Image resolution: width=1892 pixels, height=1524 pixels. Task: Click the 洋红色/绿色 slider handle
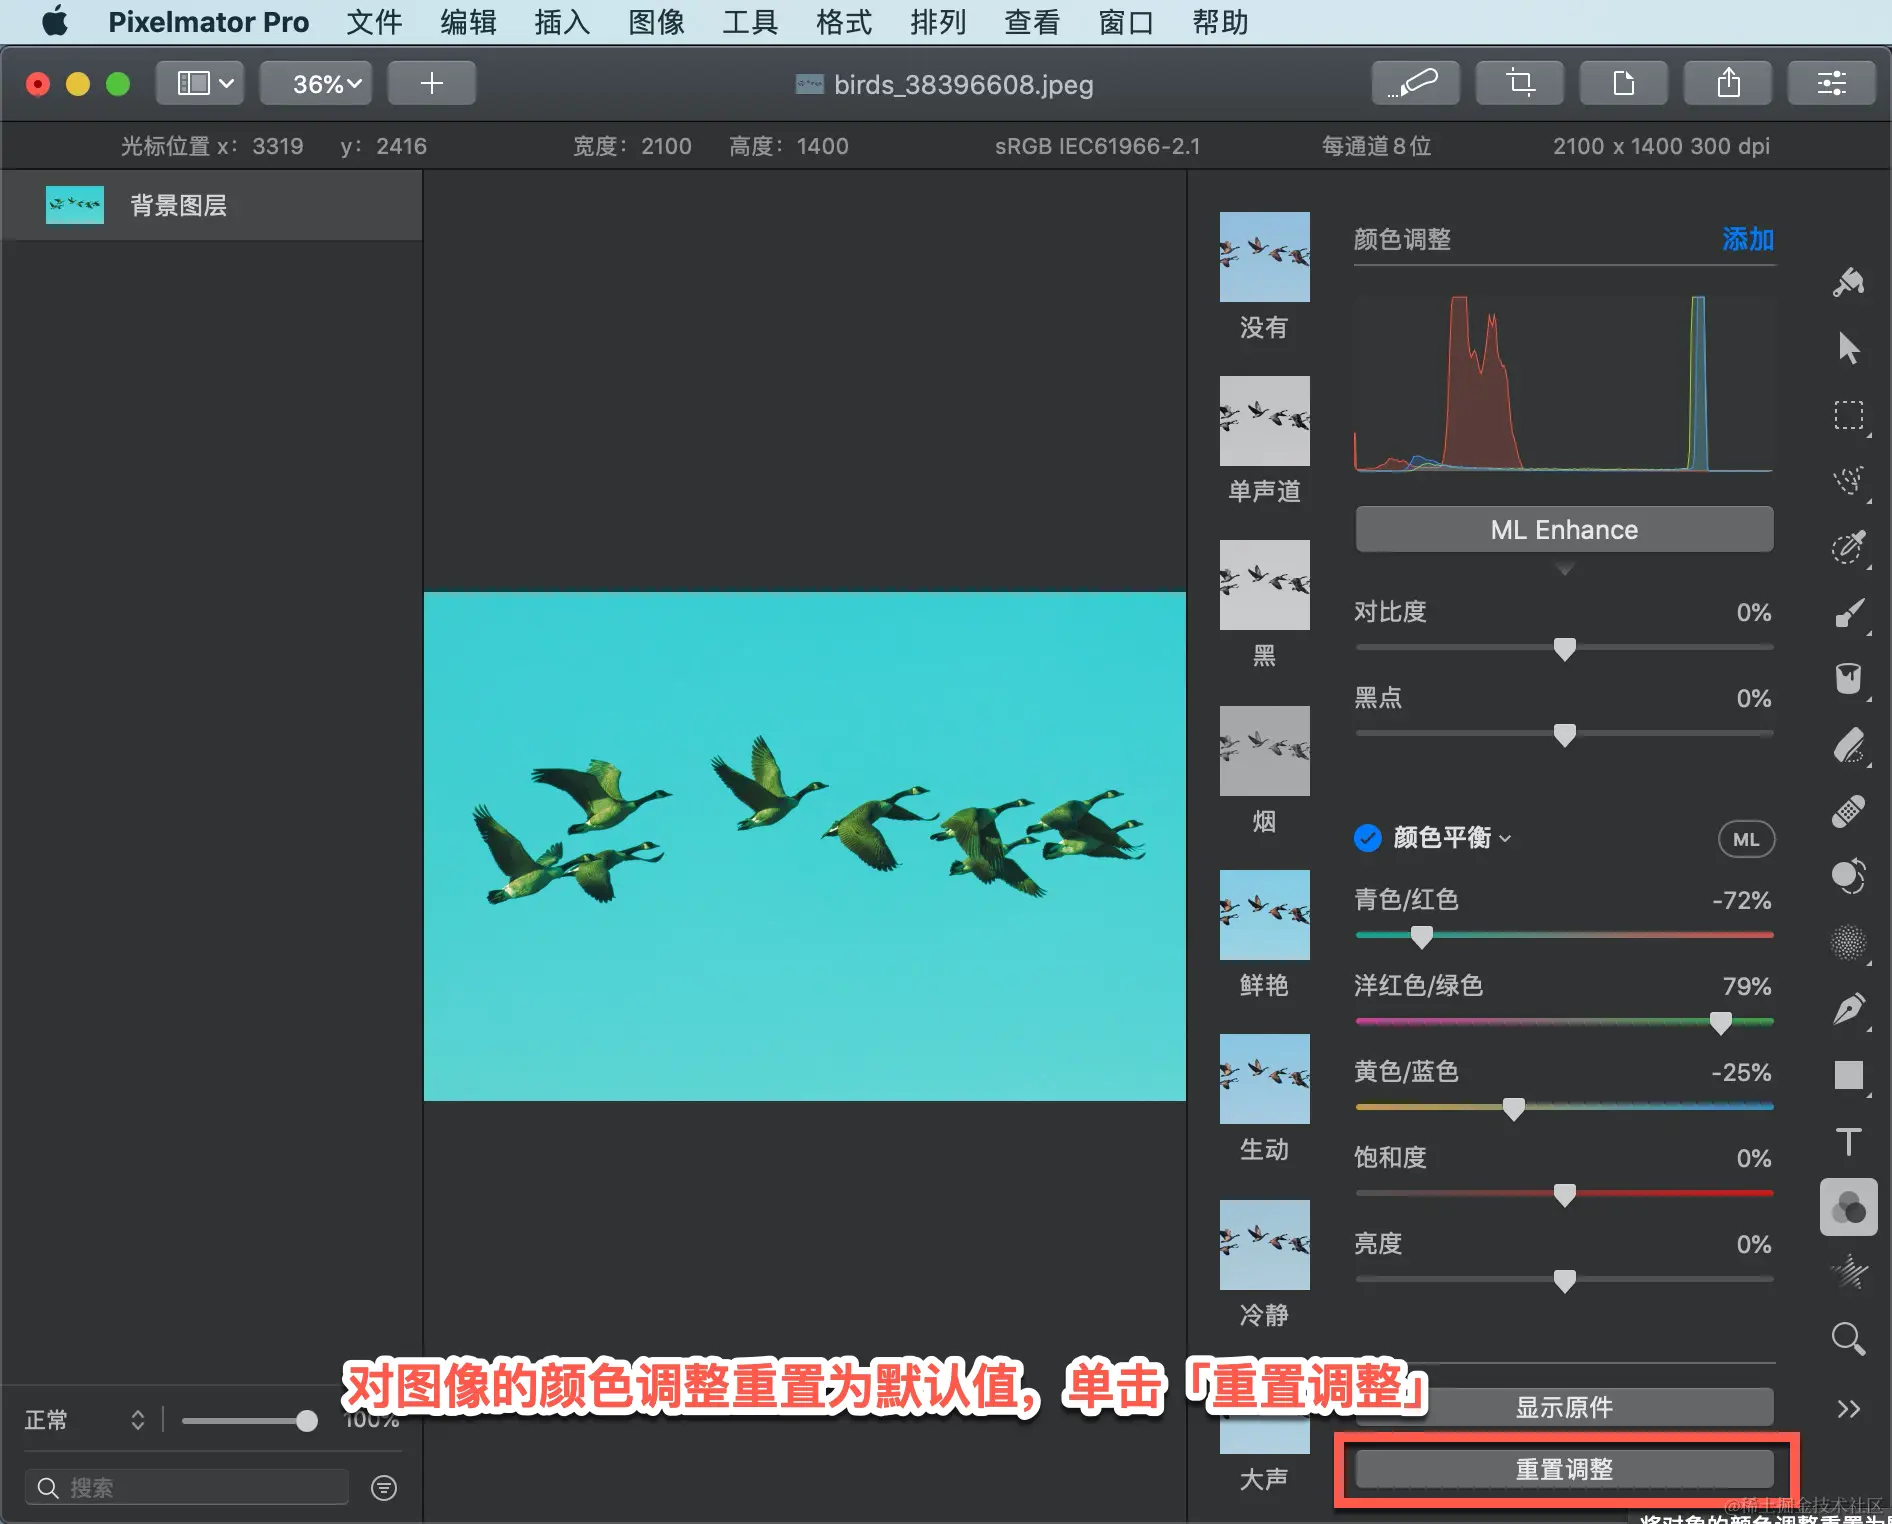1721,1023
